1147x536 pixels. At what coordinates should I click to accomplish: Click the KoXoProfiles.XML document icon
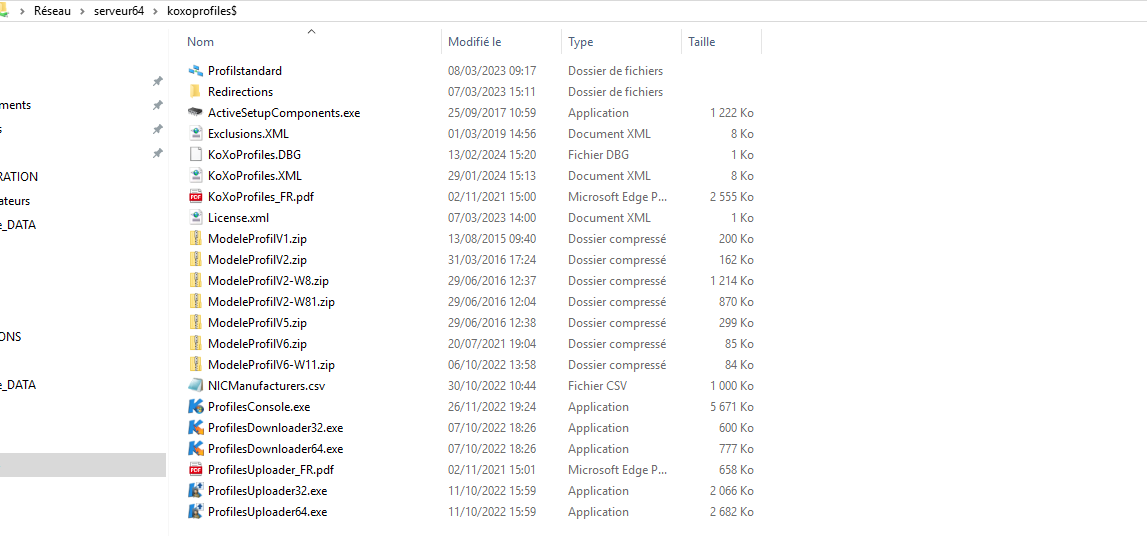(x=195, y=175)
